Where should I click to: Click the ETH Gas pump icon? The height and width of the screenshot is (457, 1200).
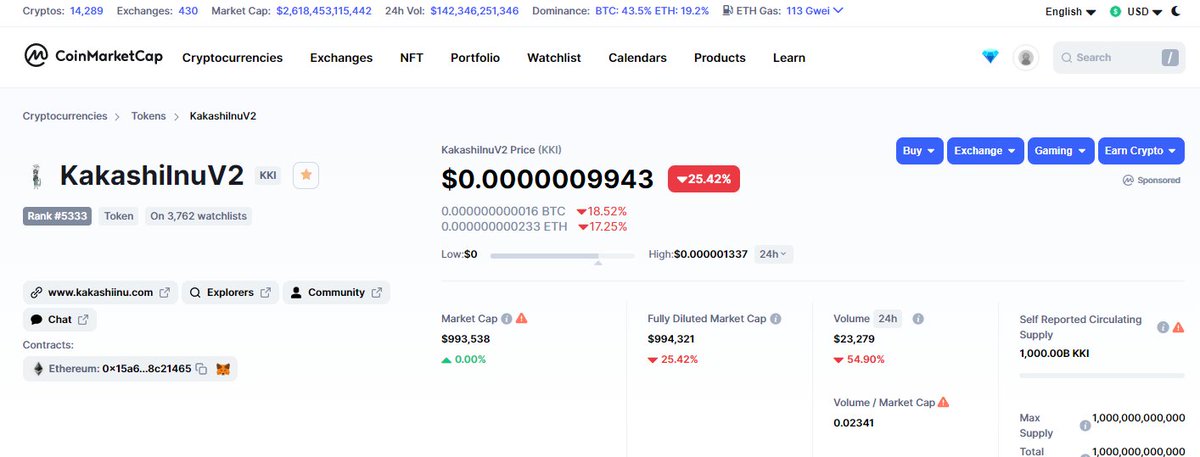(730, 11)
